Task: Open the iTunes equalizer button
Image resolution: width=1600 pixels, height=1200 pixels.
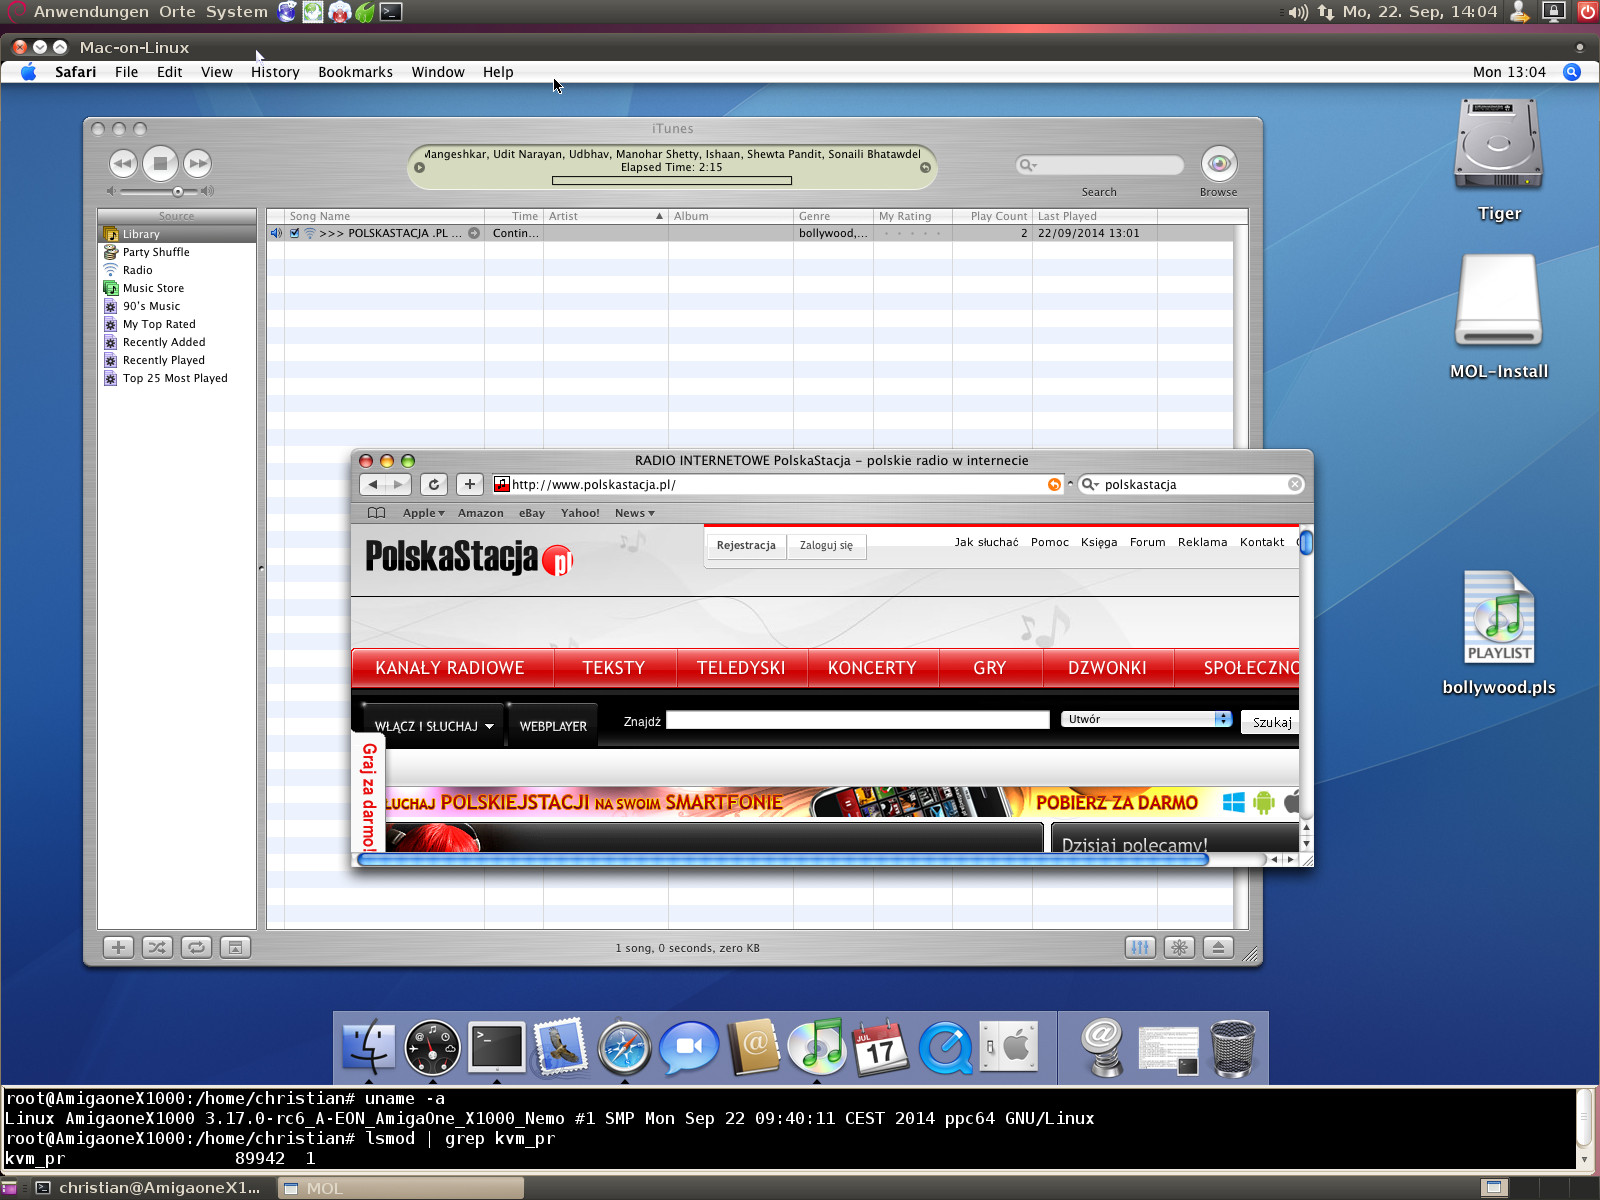Action: point(1140,947)
